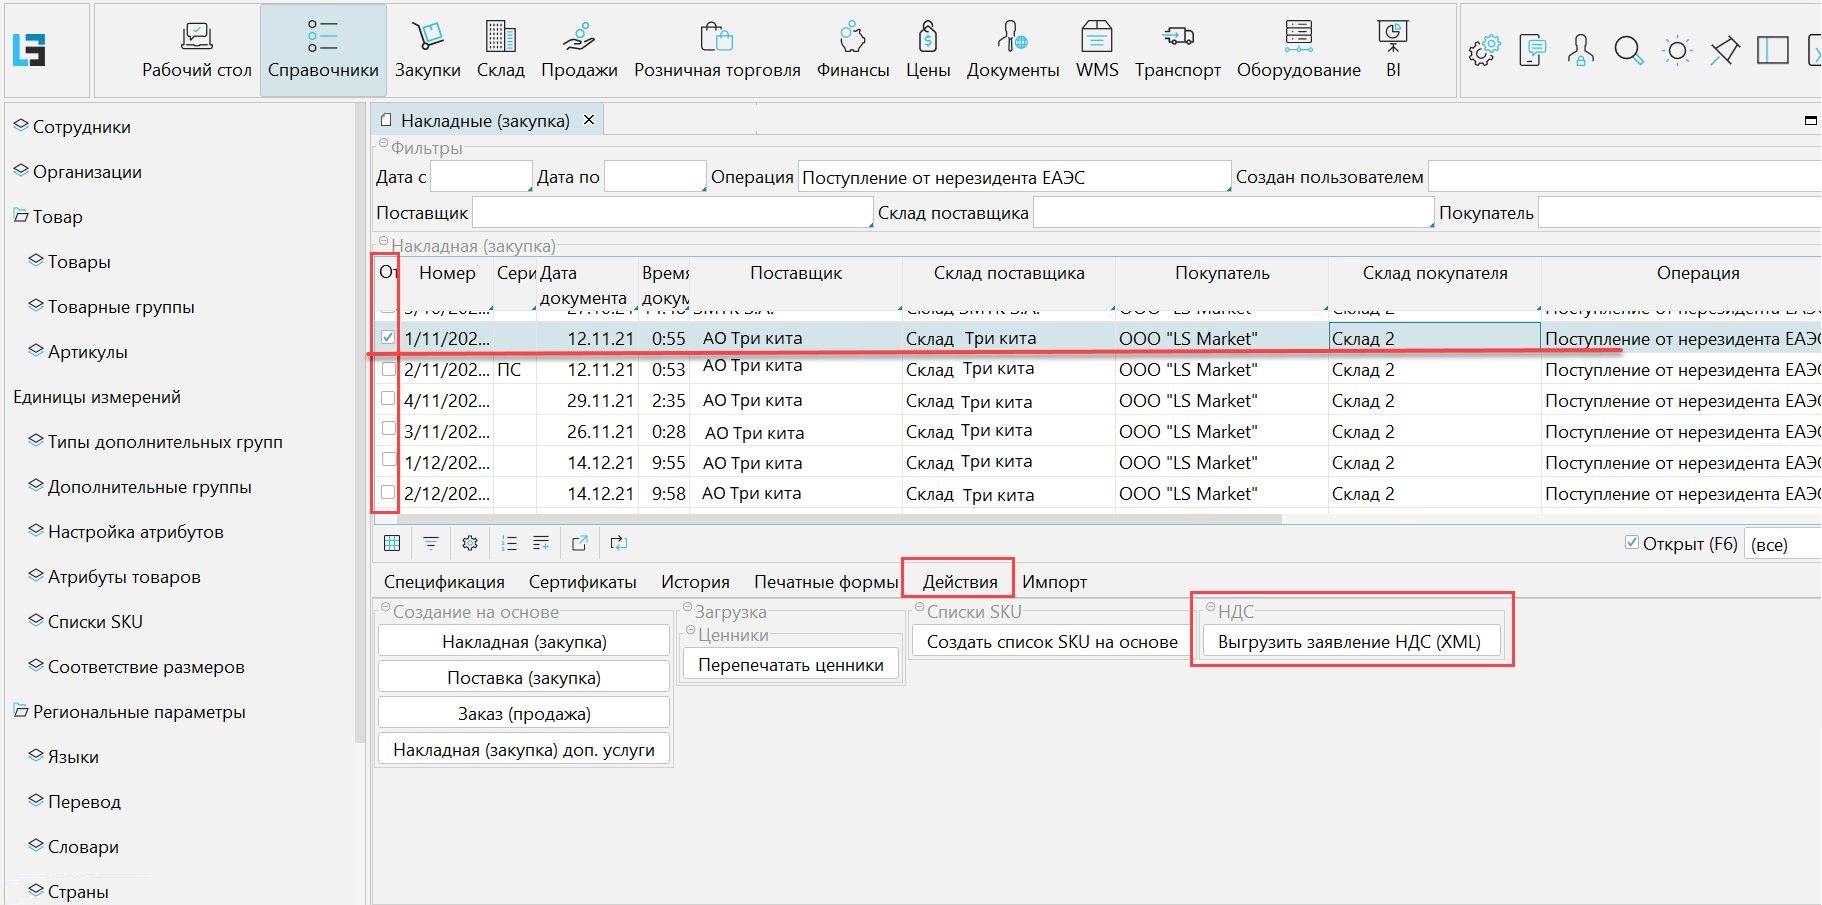
Task: Click the numbered list icon below table
Action: coord(509,543)
